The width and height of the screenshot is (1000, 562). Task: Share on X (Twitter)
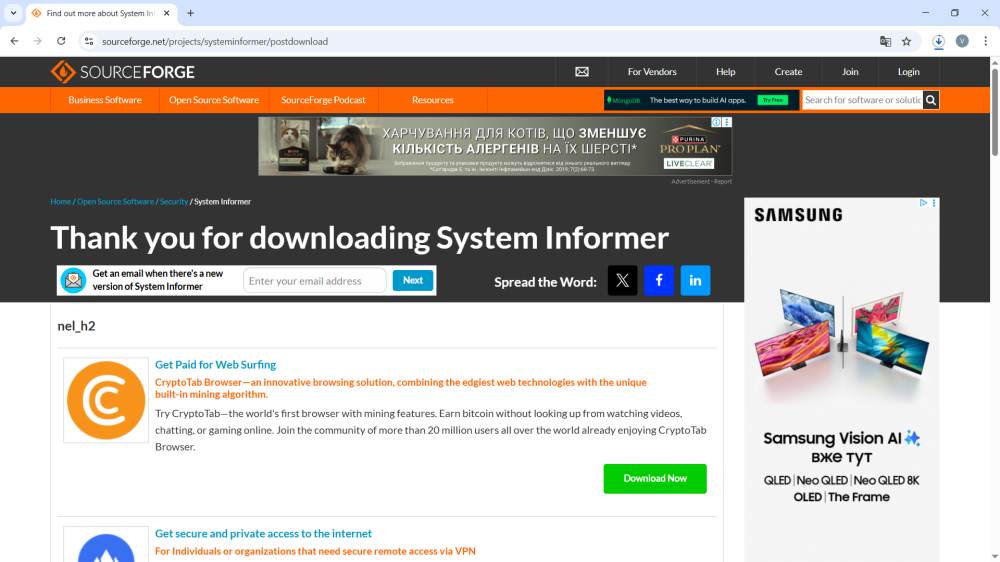tap(622, 281)
